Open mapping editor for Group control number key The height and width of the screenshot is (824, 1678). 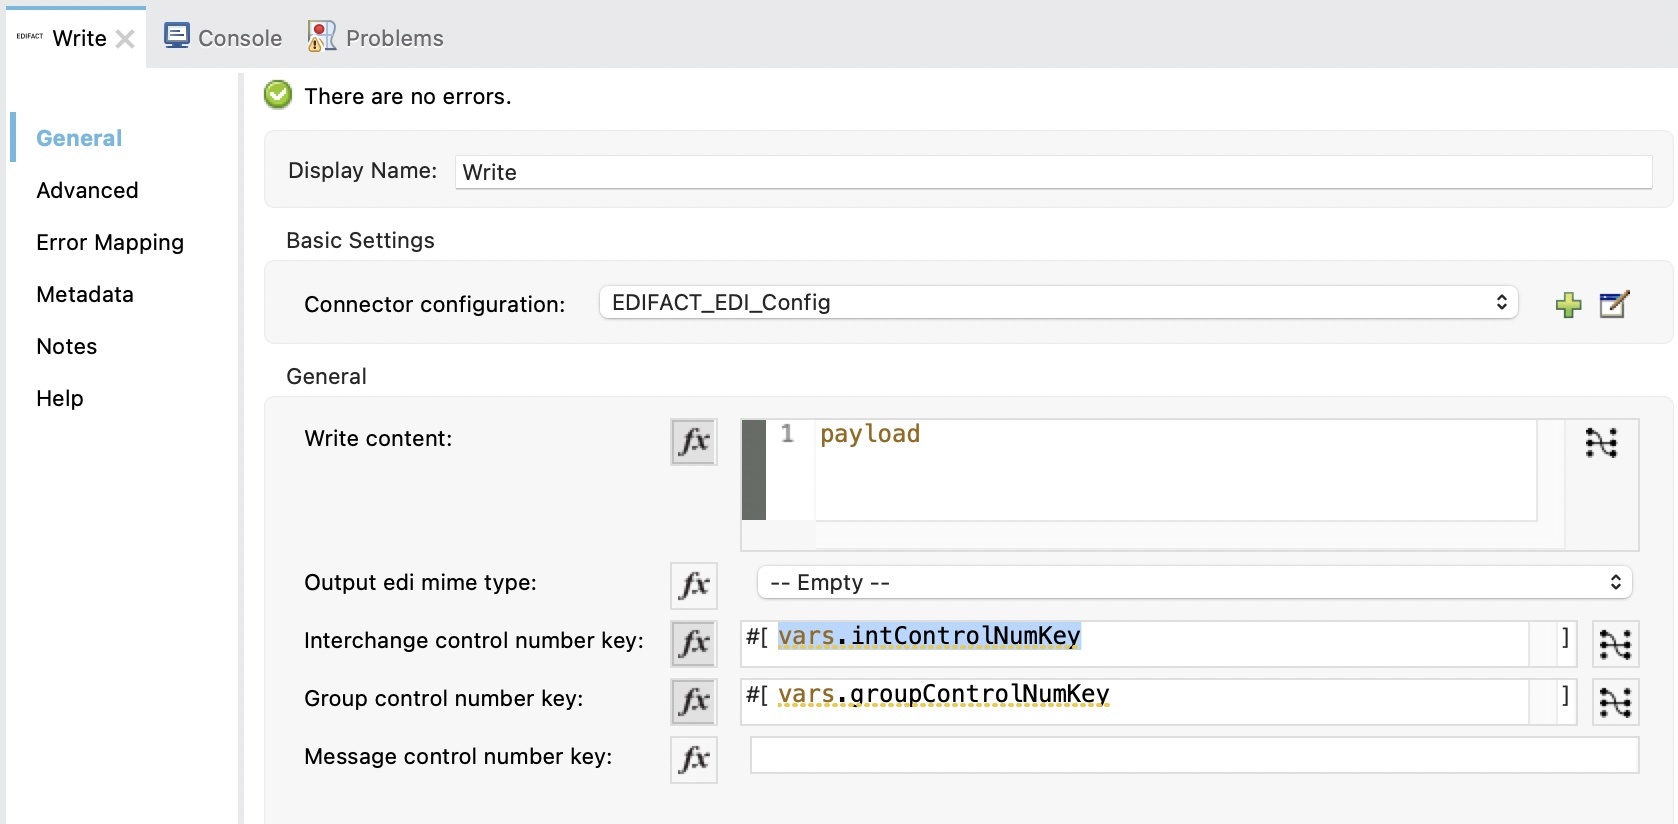point(1615,702)
